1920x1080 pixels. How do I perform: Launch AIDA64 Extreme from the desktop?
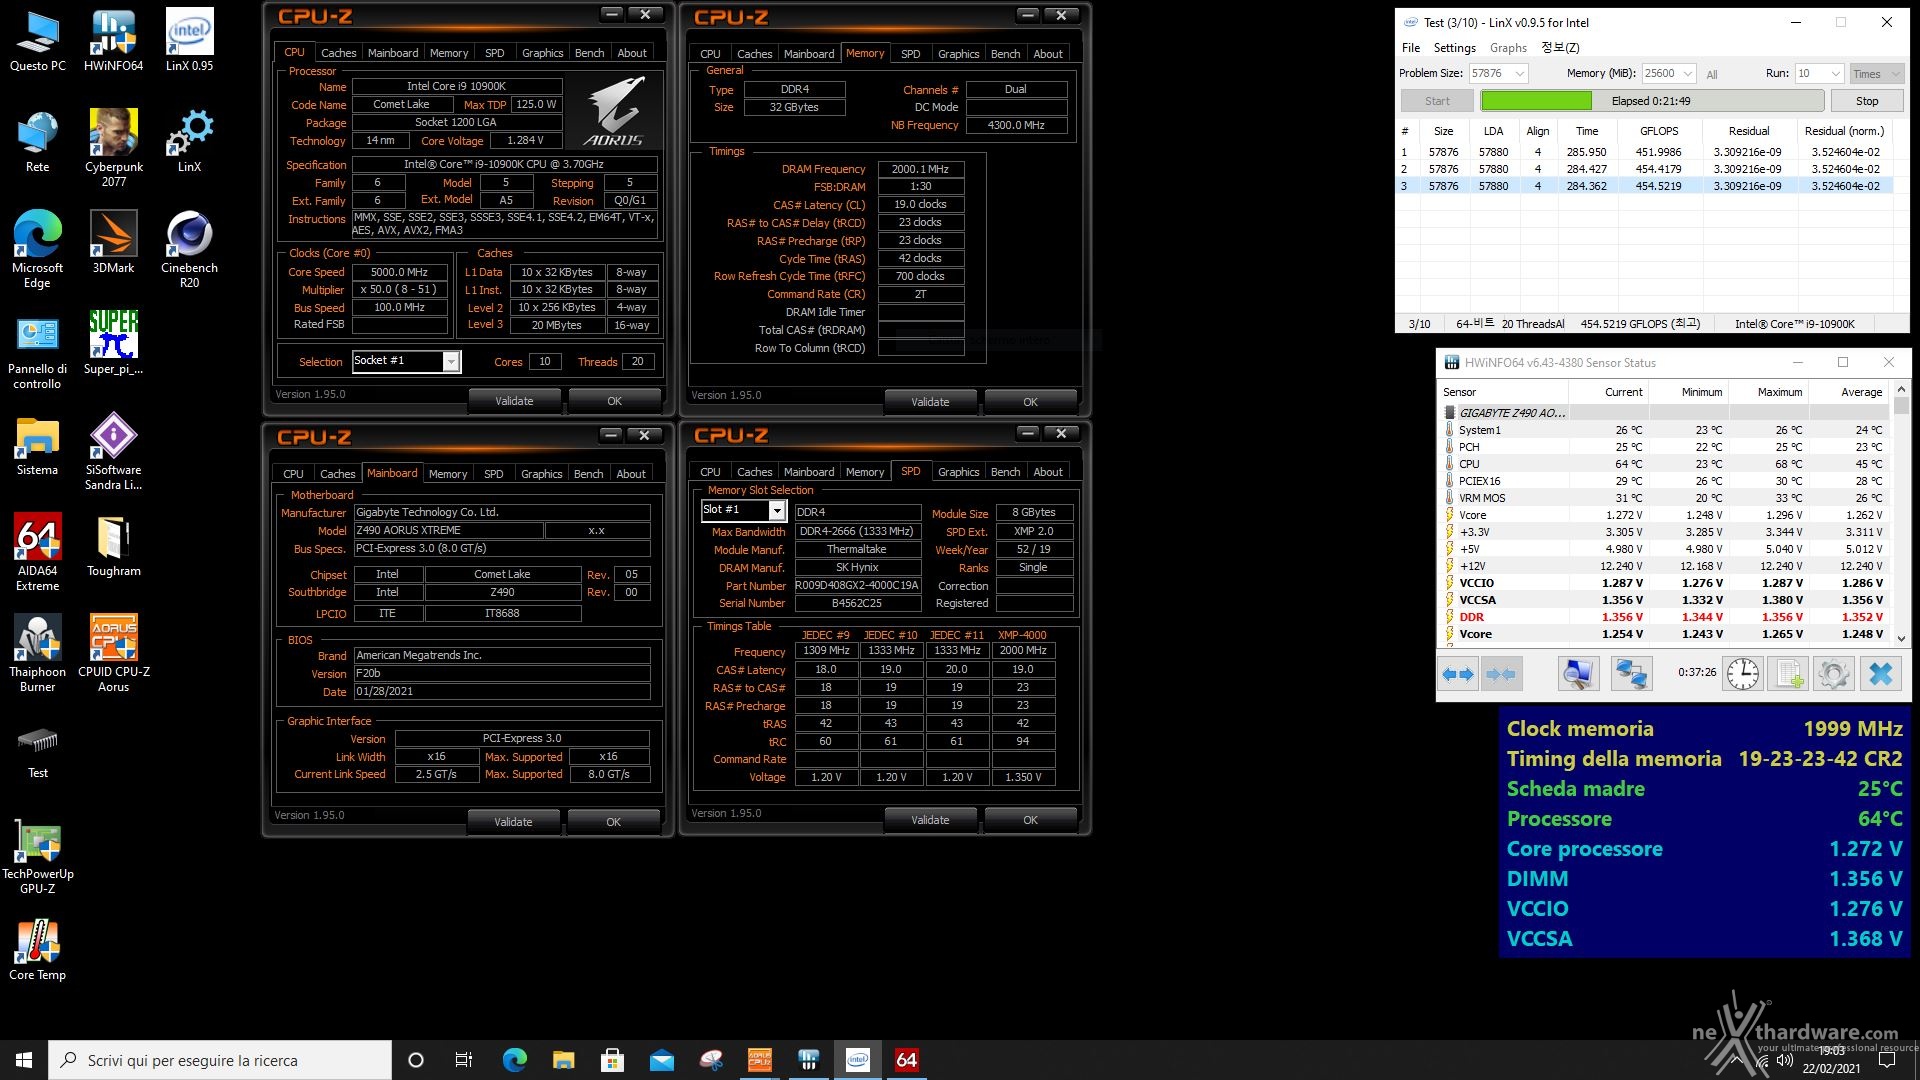(x=37, y=553)
